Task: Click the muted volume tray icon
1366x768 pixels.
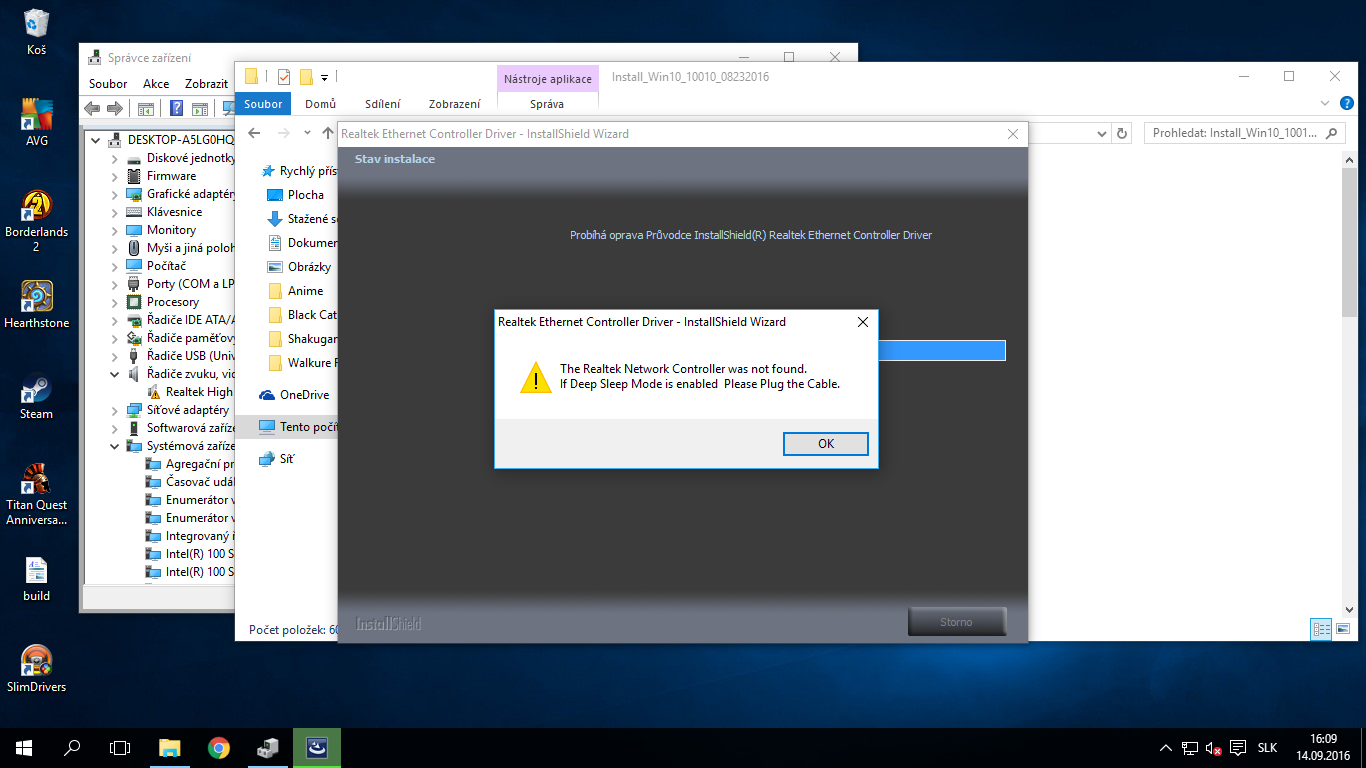Action: pyautogui.click(x=1214, y=748)
